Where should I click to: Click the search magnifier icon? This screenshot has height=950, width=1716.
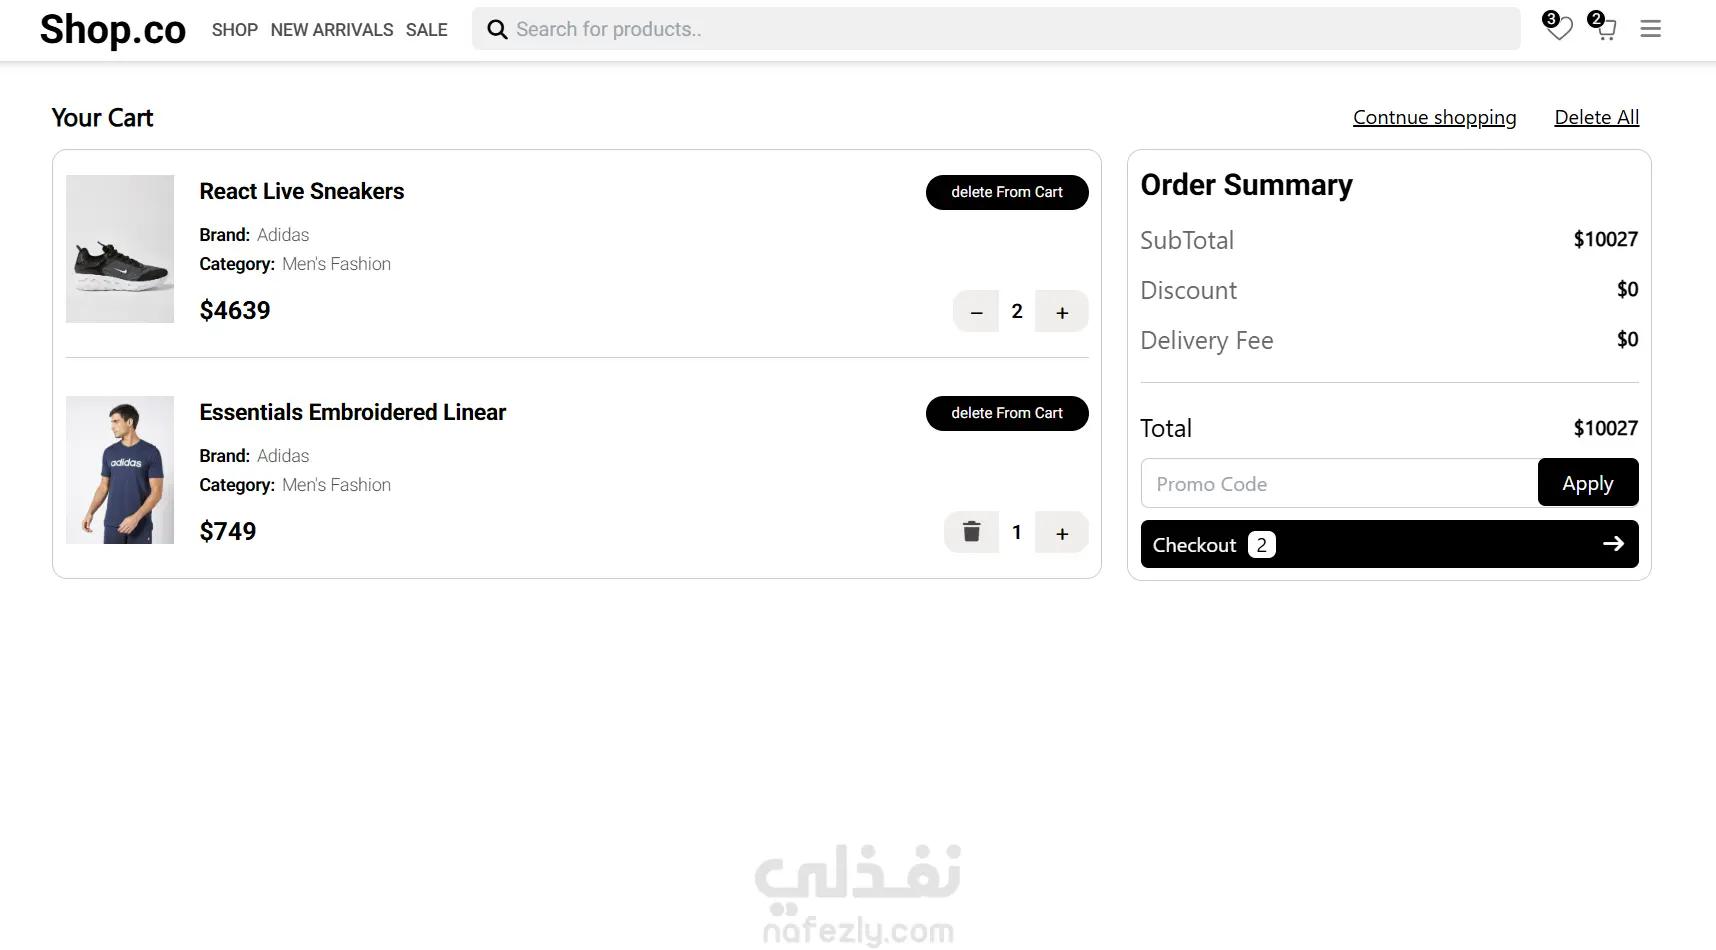497,30
